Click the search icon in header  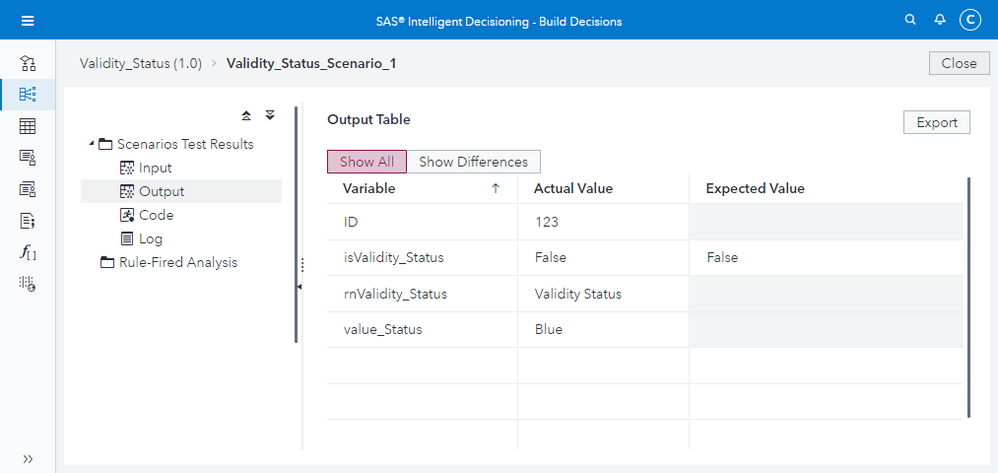pos(910,20)
